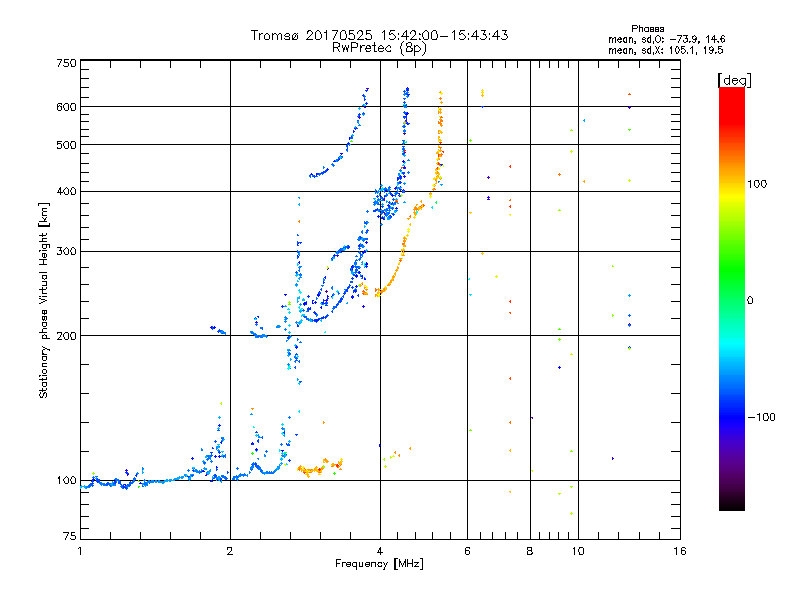Viewport: 800px width, 600px height.
Task: Click the colorbar tick label '-100'
Action: [x=761, y=417]
